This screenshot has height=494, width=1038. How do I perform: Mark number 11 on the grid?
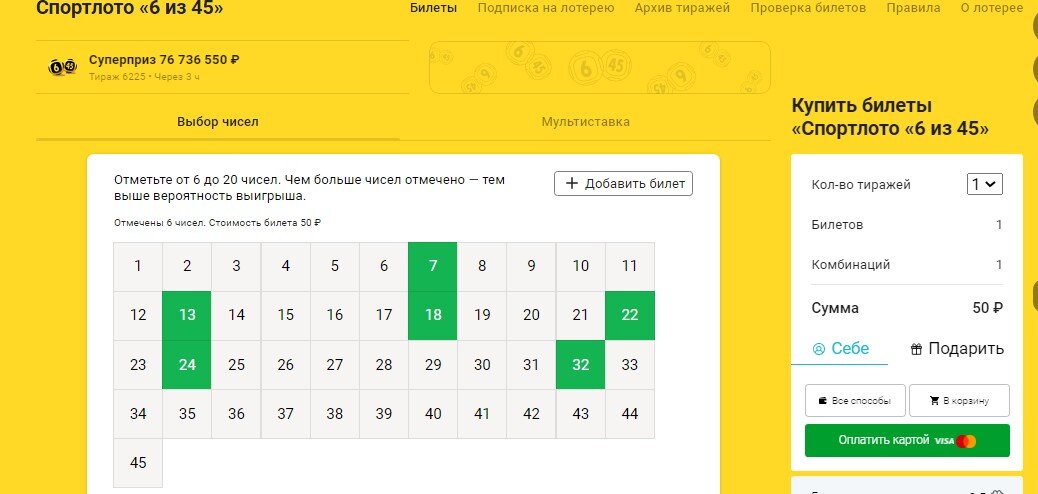point(630,266)
